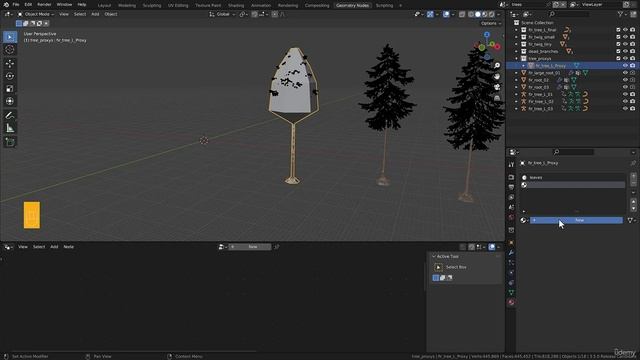Toggle eye visibility for fir_large_root_01
Viewport: 640px width, 360px height.
[x=625, y=73]
